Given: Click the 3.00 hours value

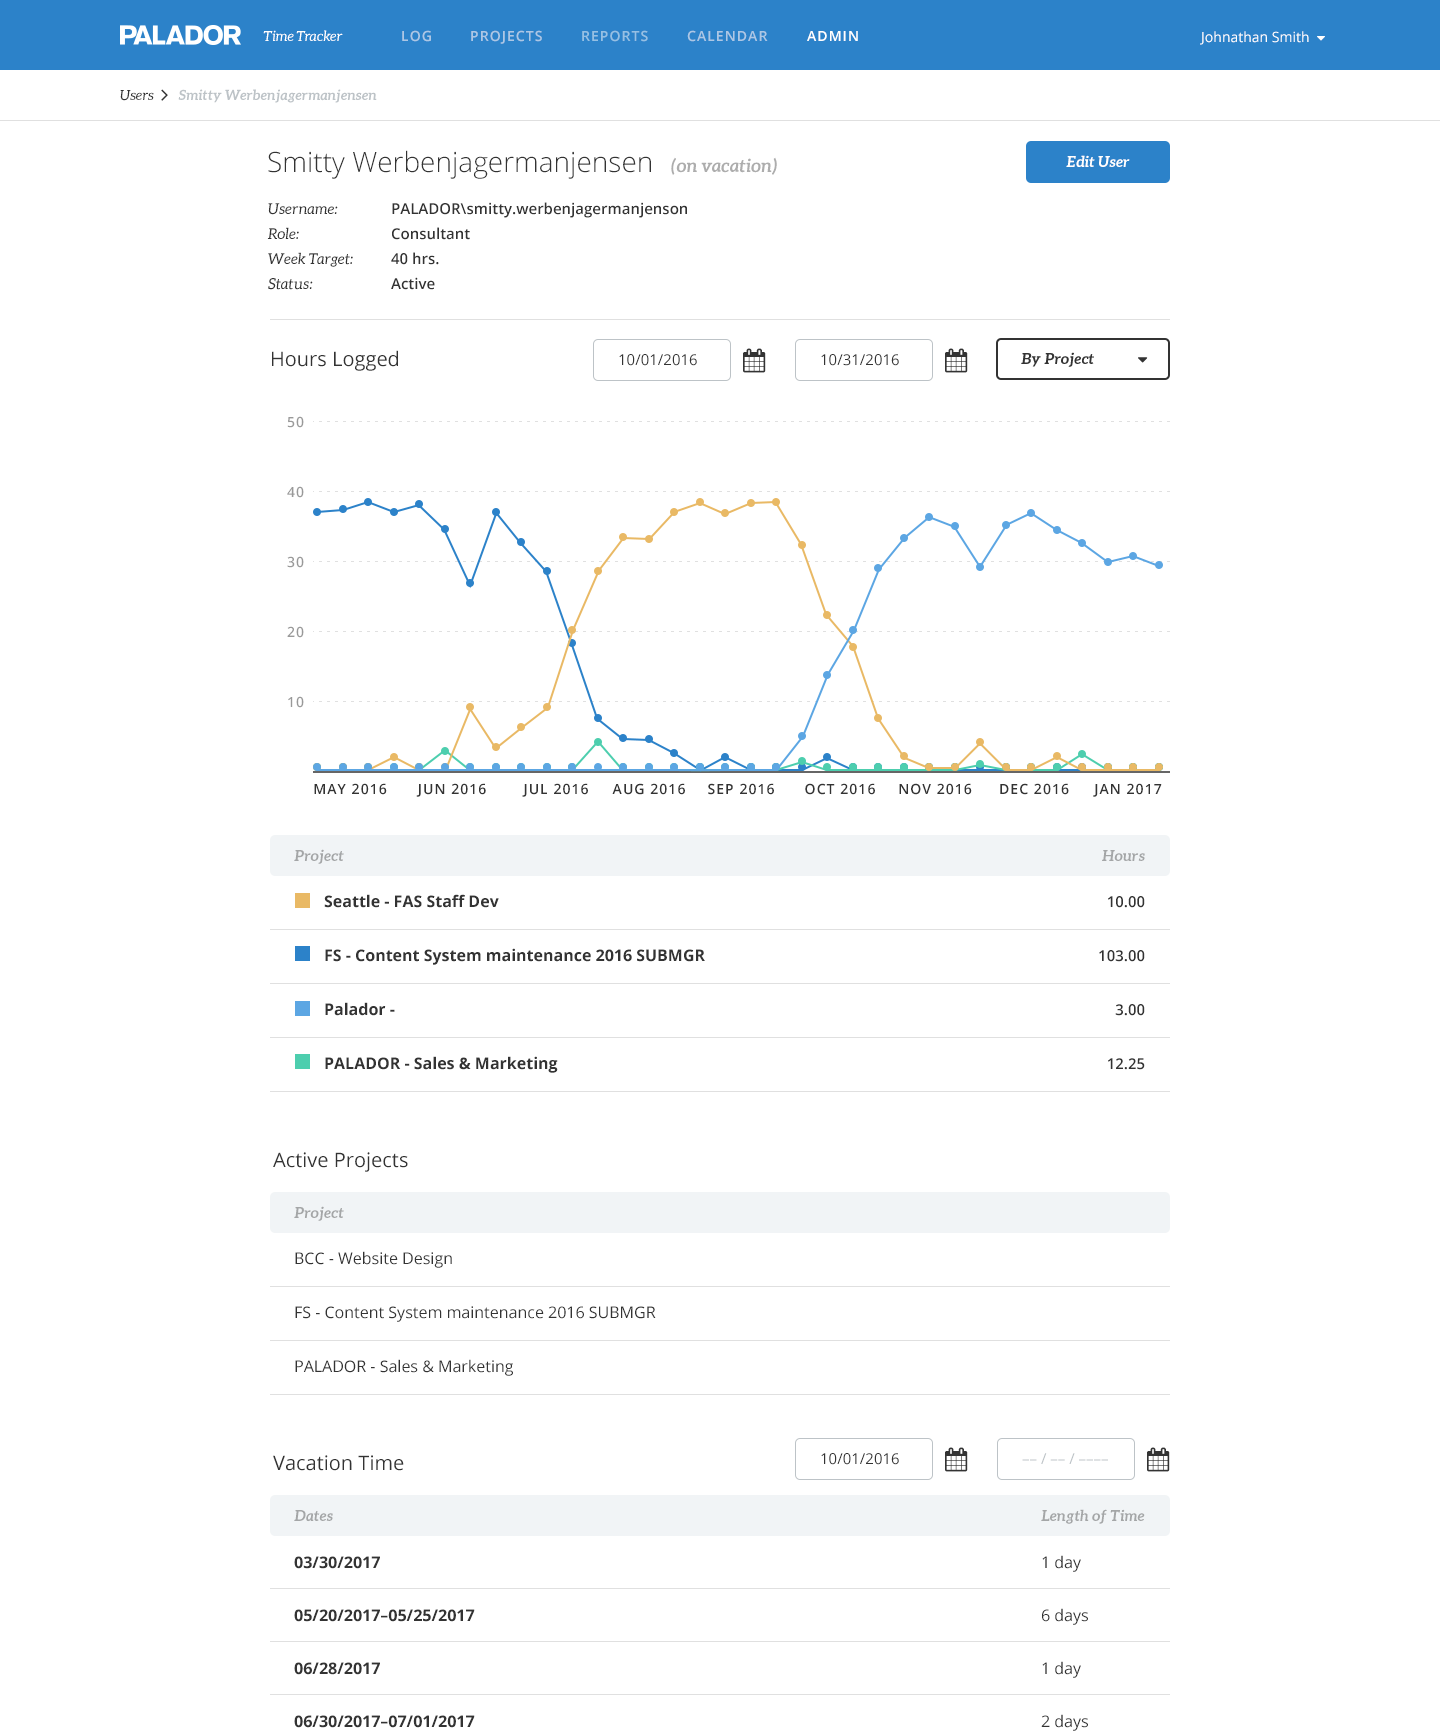Looking at the screenshot, I should 1129,1010.
